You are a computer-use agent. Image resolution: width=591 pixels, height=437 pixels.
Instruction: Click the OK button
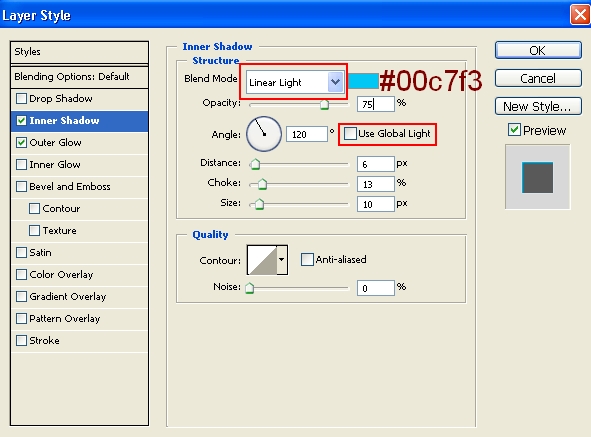click(538, 51)
